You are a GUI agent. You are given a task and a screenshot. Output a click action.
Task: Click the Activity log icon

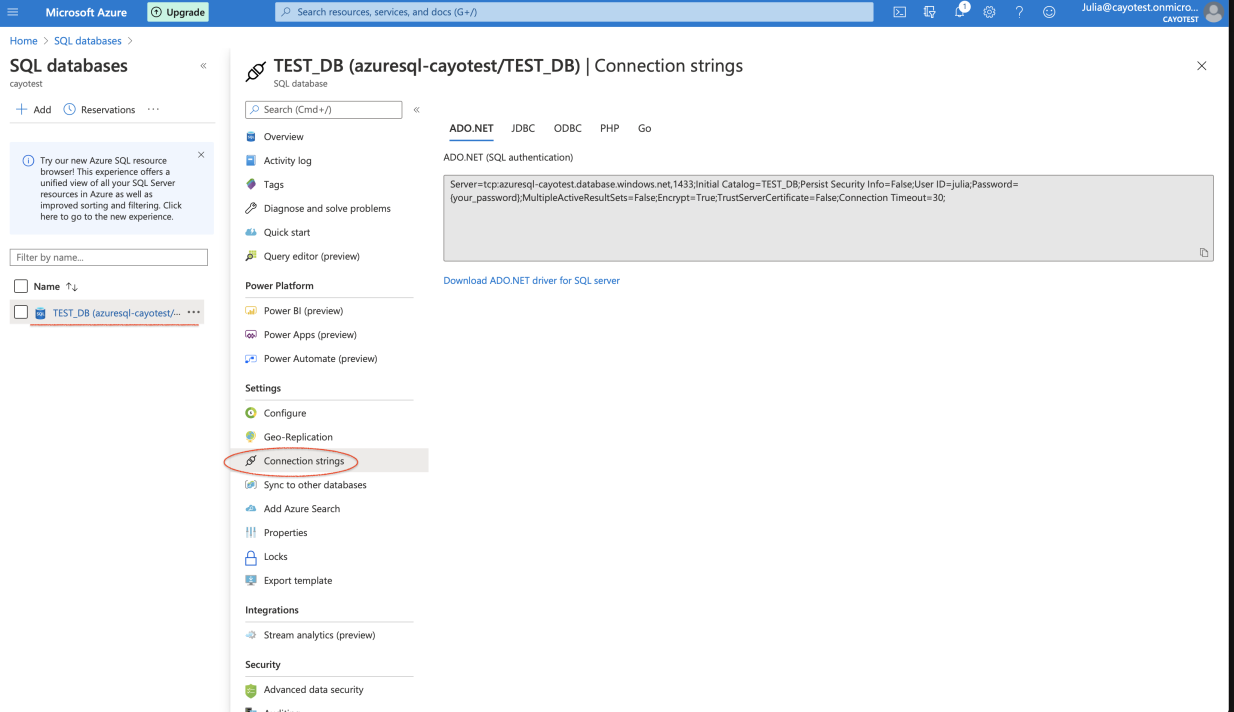251,161
